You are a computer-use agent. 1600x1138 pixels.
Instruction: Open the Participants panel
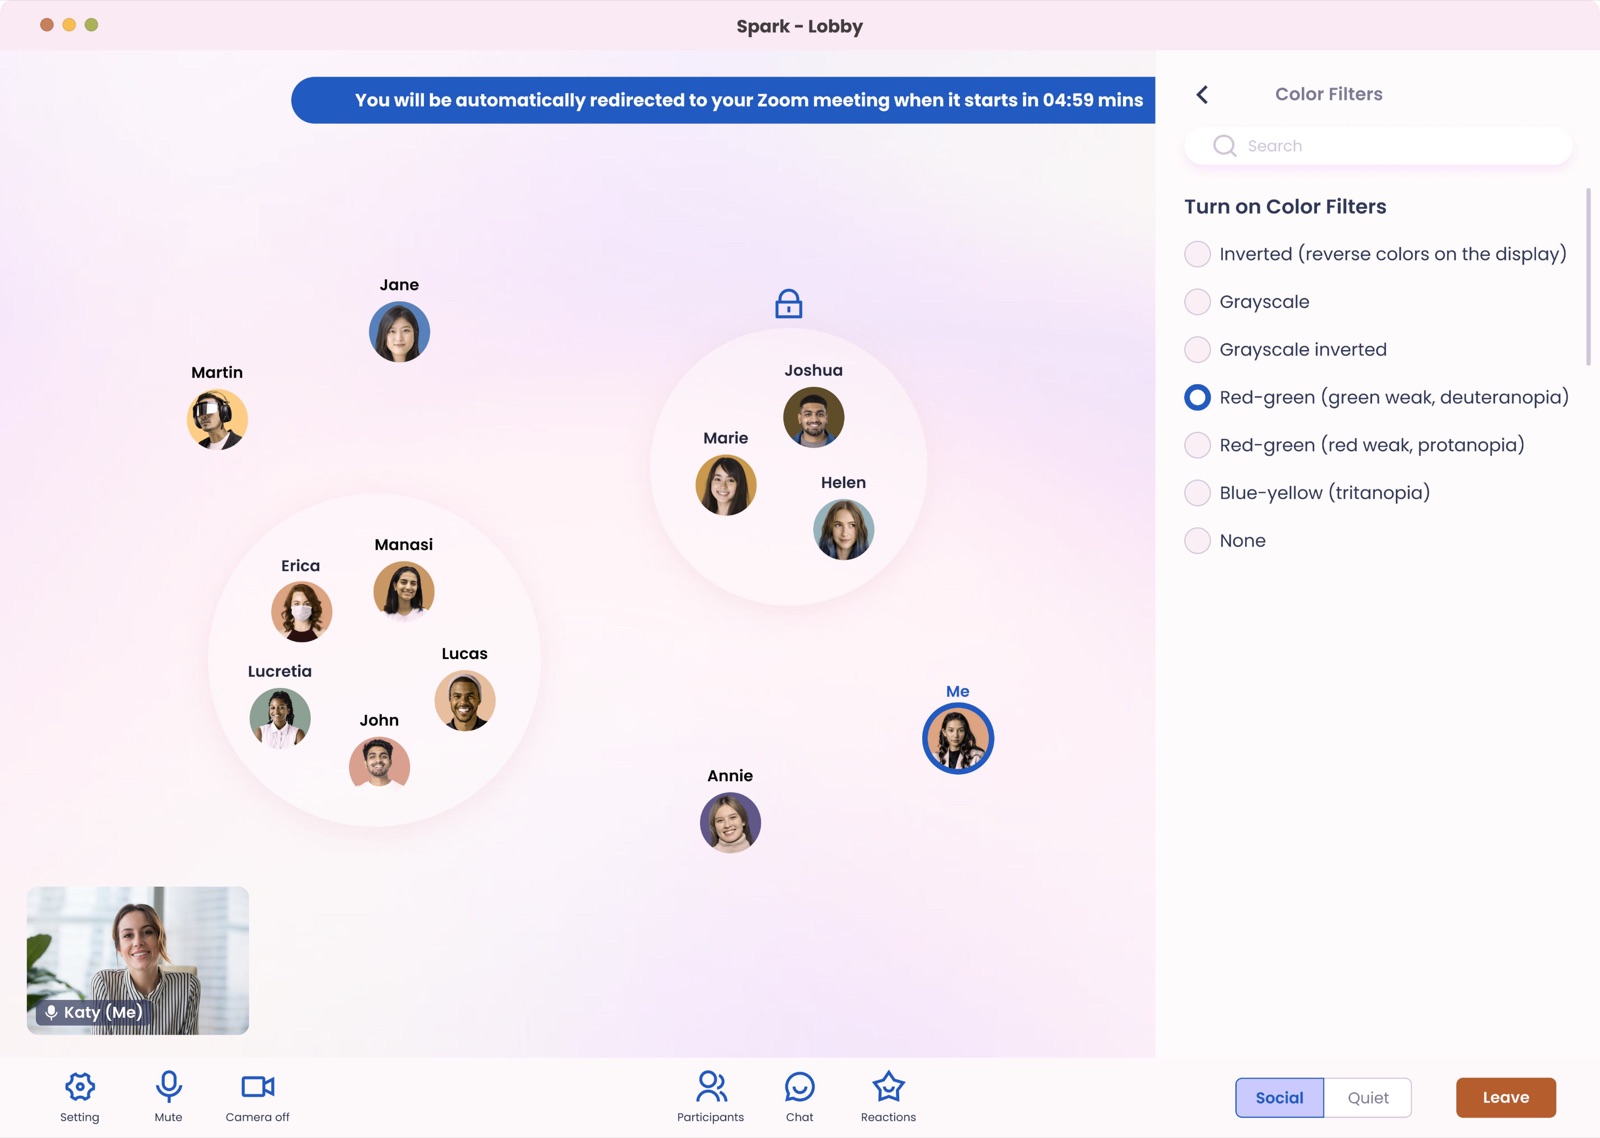tap(711, 1087)
